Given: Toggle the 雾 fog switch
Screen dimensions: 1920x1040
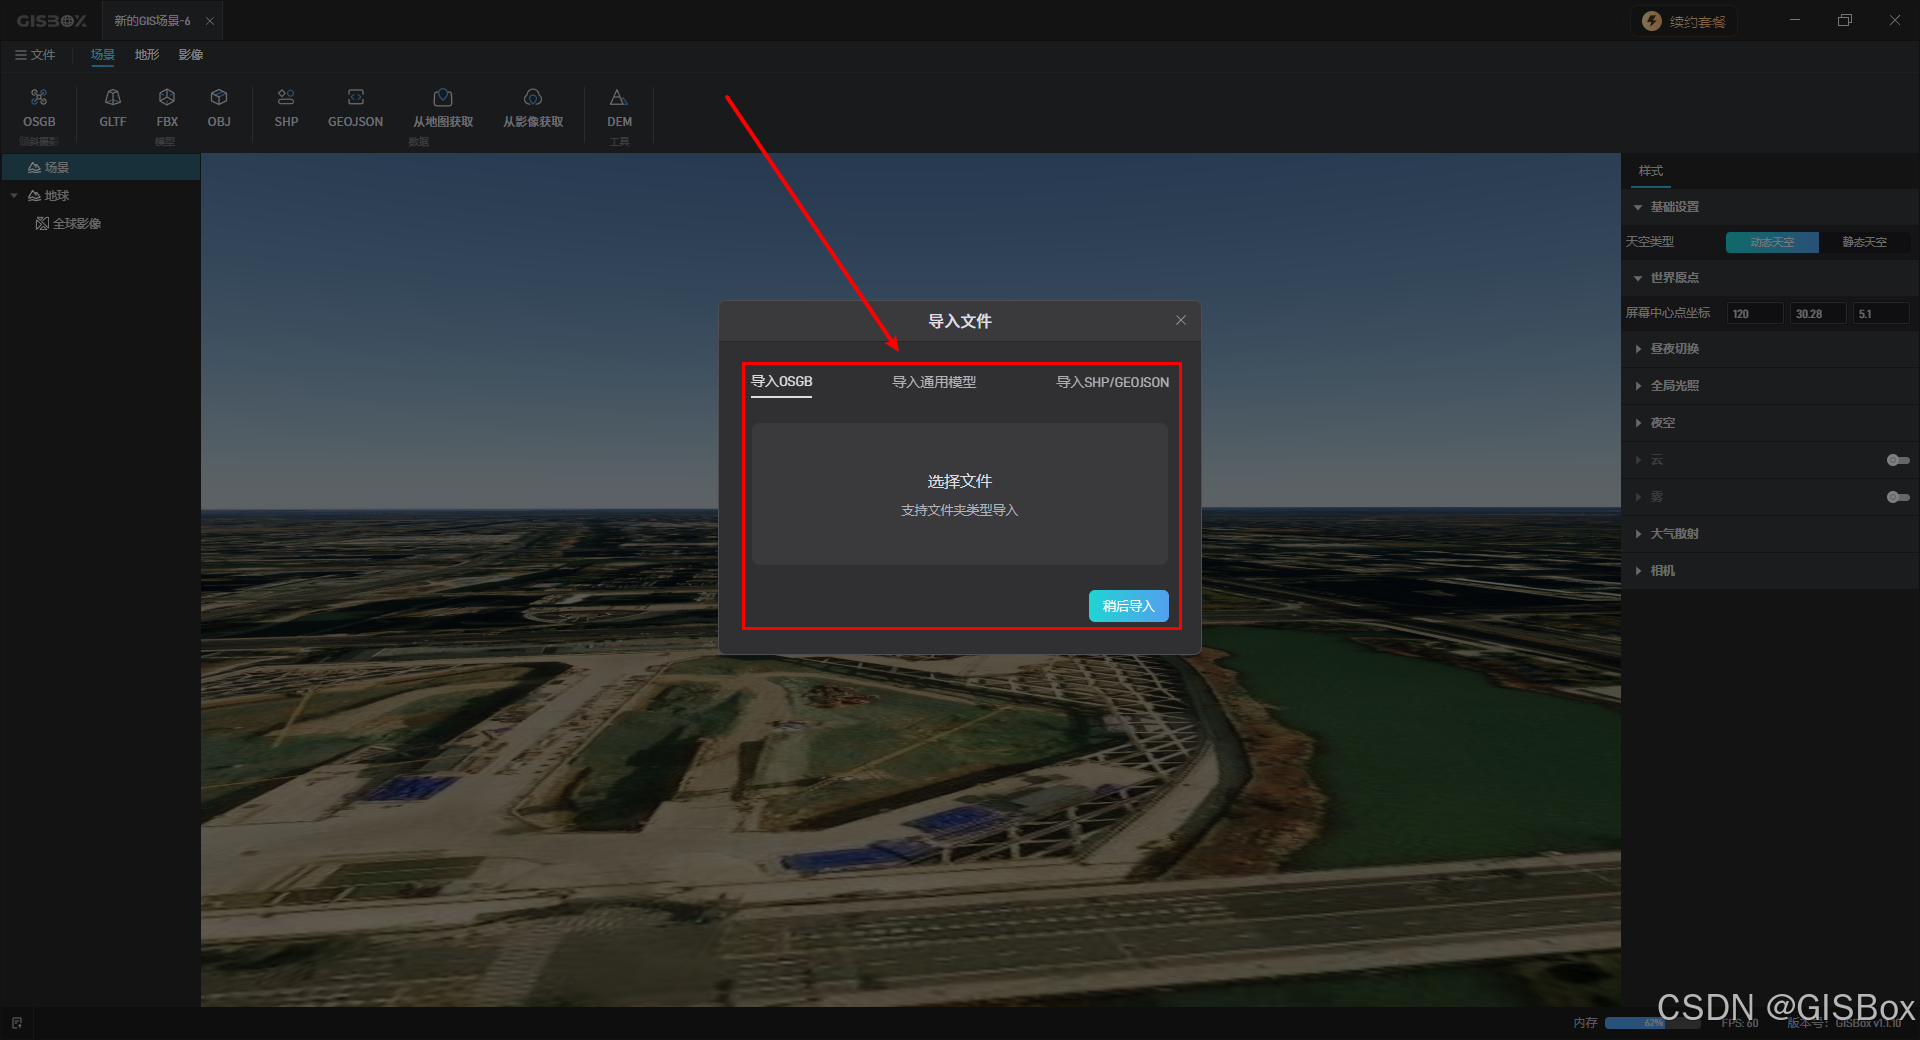Looking at the screenshot, I should (x=1898, y=497).
